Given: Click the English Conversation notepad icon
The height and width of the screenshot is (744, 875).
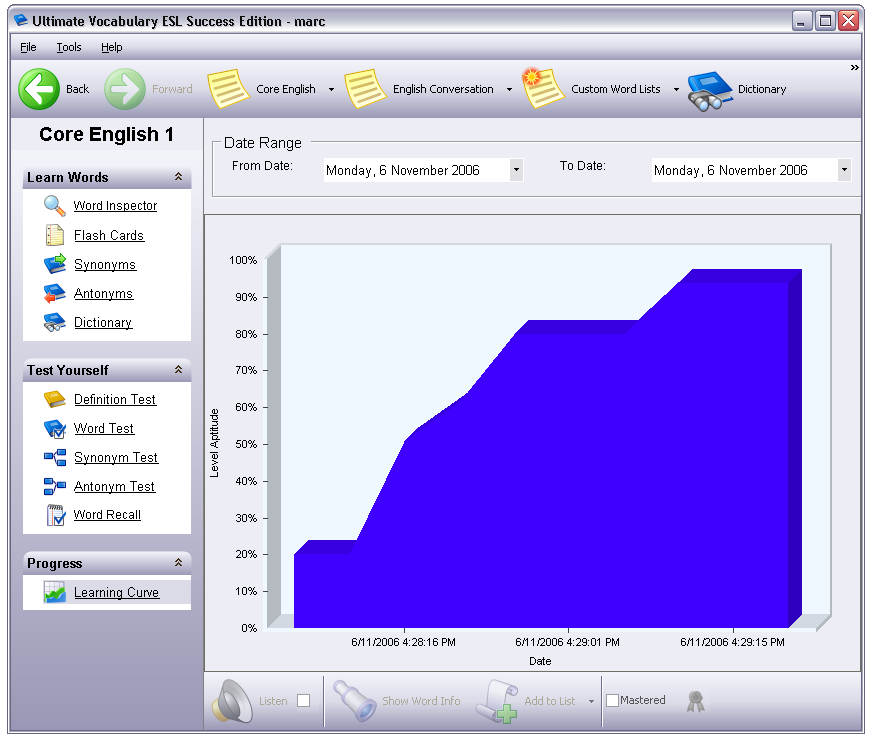Looking at the screenshot, I should [x=366, y=88].
